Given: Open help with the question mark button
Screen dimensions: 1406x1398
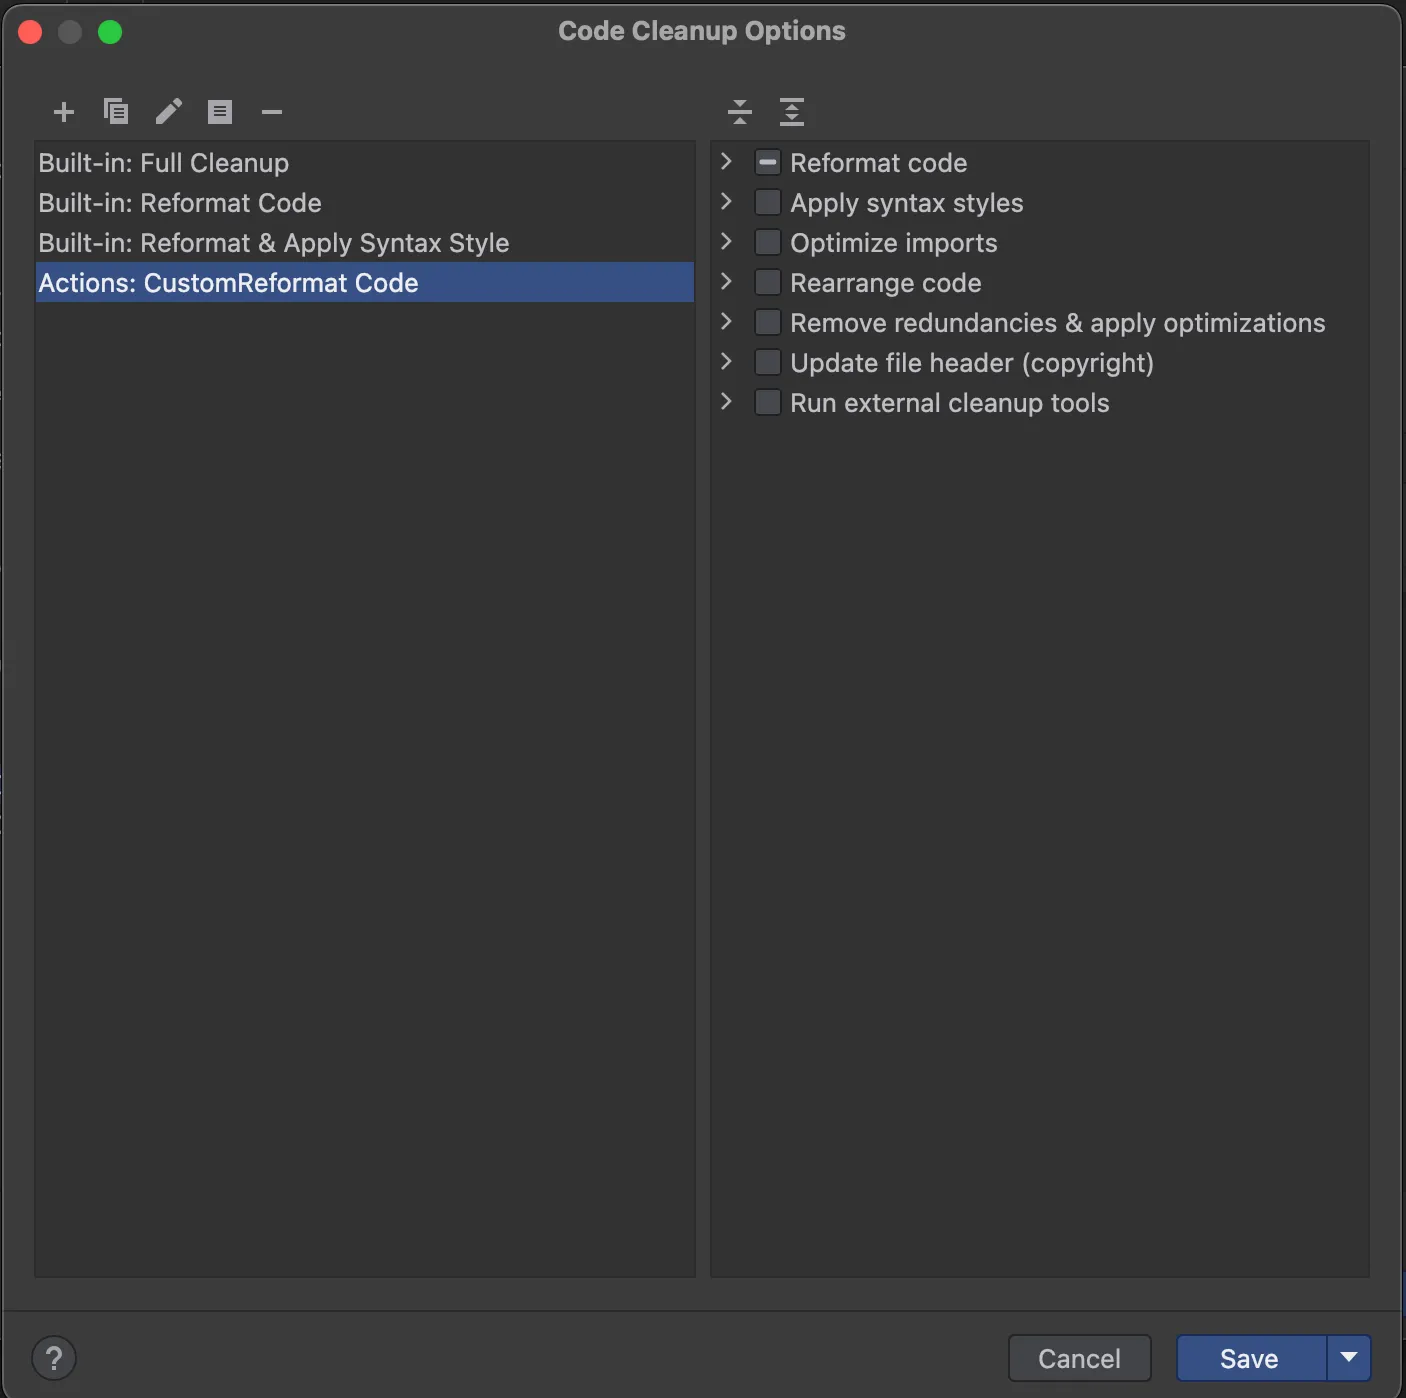Looking at the screenshot, I should 54,1358.
